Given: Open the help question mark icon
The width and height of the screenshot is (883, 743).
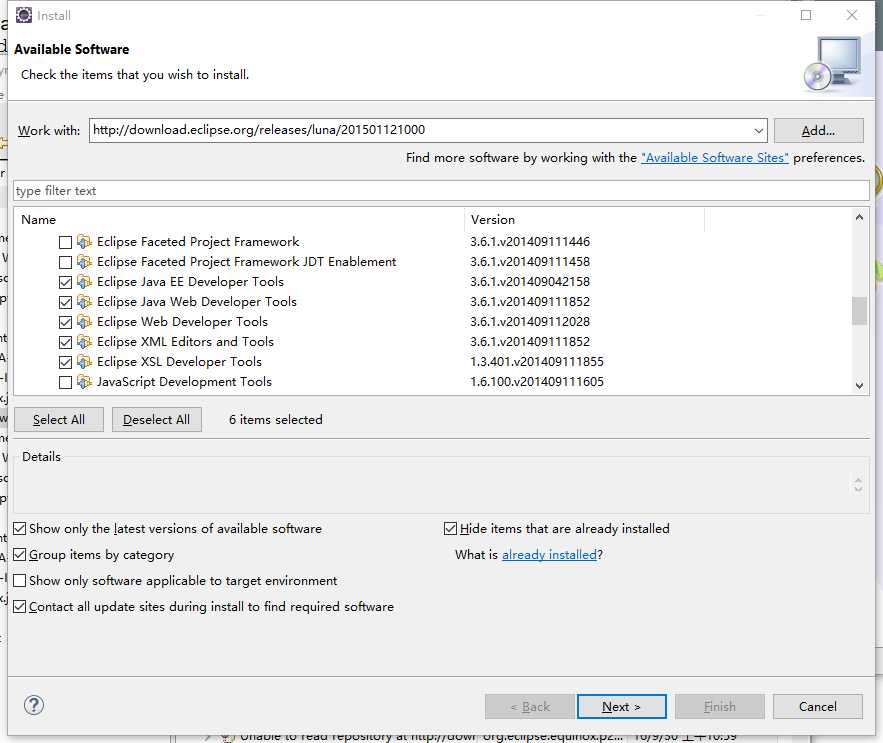Looking at the screenshot, I should click(34, 705).
